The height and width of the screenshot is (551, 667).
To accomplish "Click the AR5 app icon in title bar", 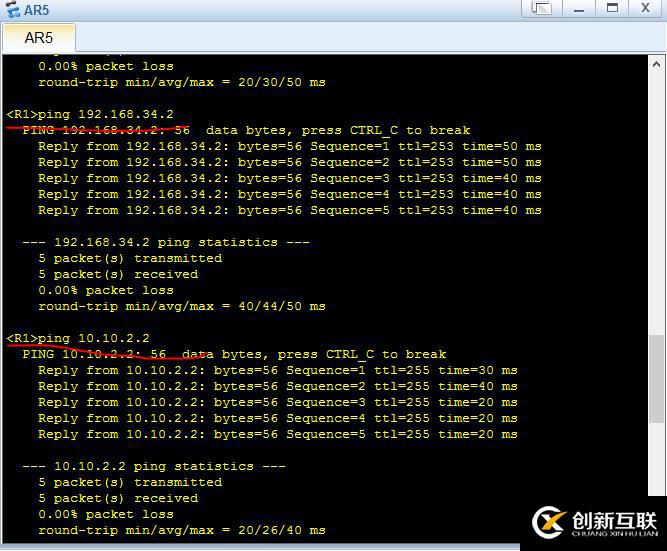I will click(12, 9).
